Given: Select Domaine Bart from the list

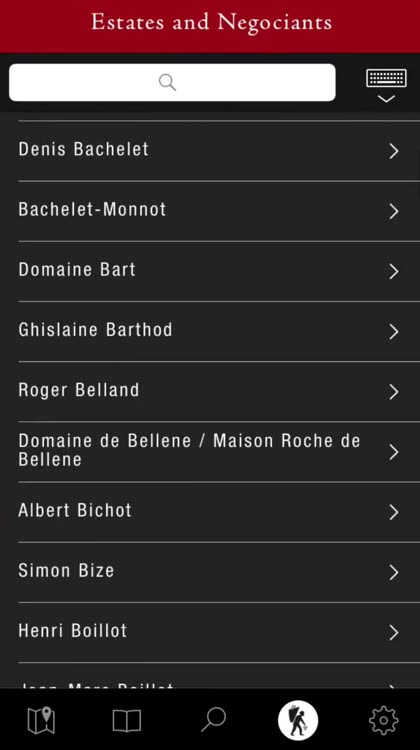Looking at the screenshot, I should click(x=210, y=272).
